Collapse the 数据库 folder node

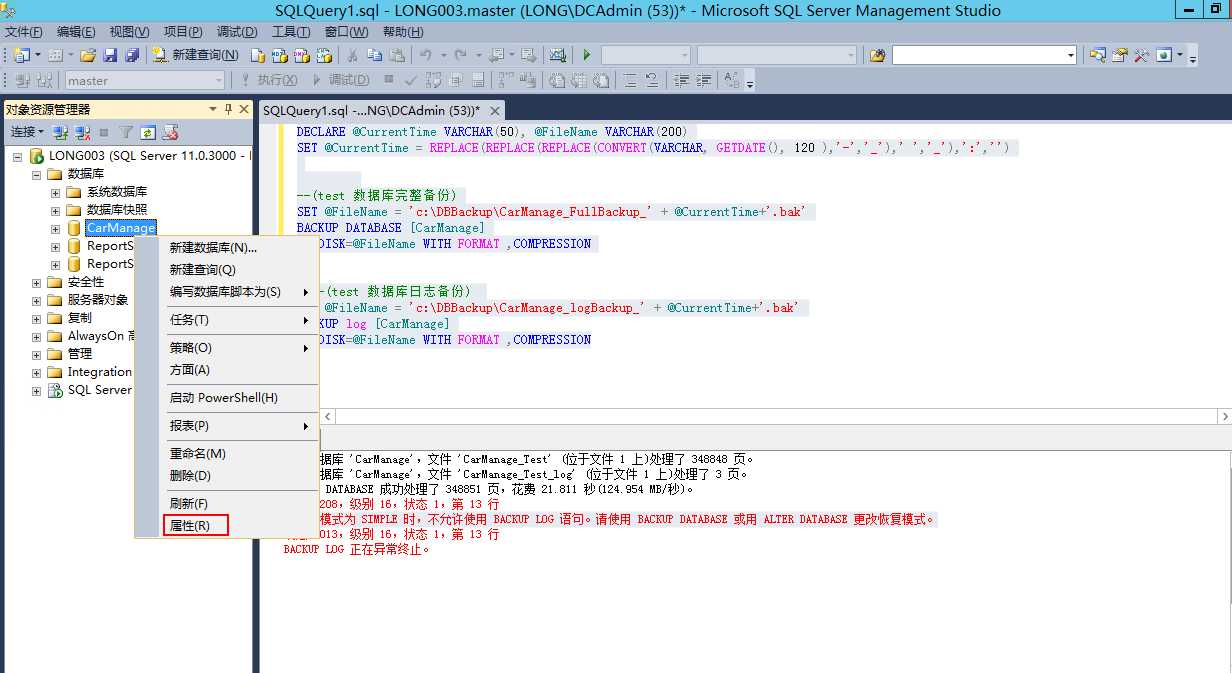[x=37, y=174]
